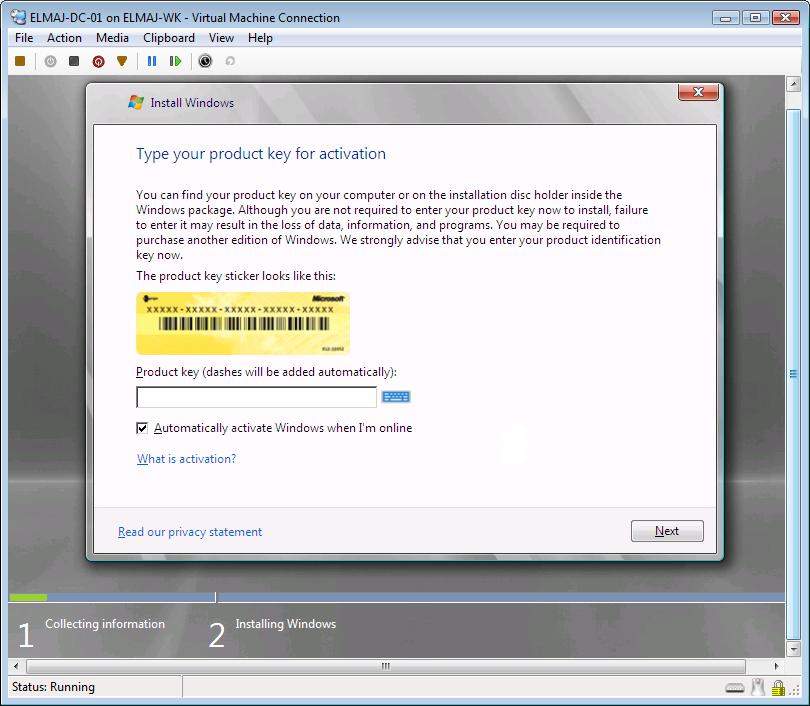Uncheck Automatically activate Windows when I'm online
810x706 pixels.
coord(142,428)
